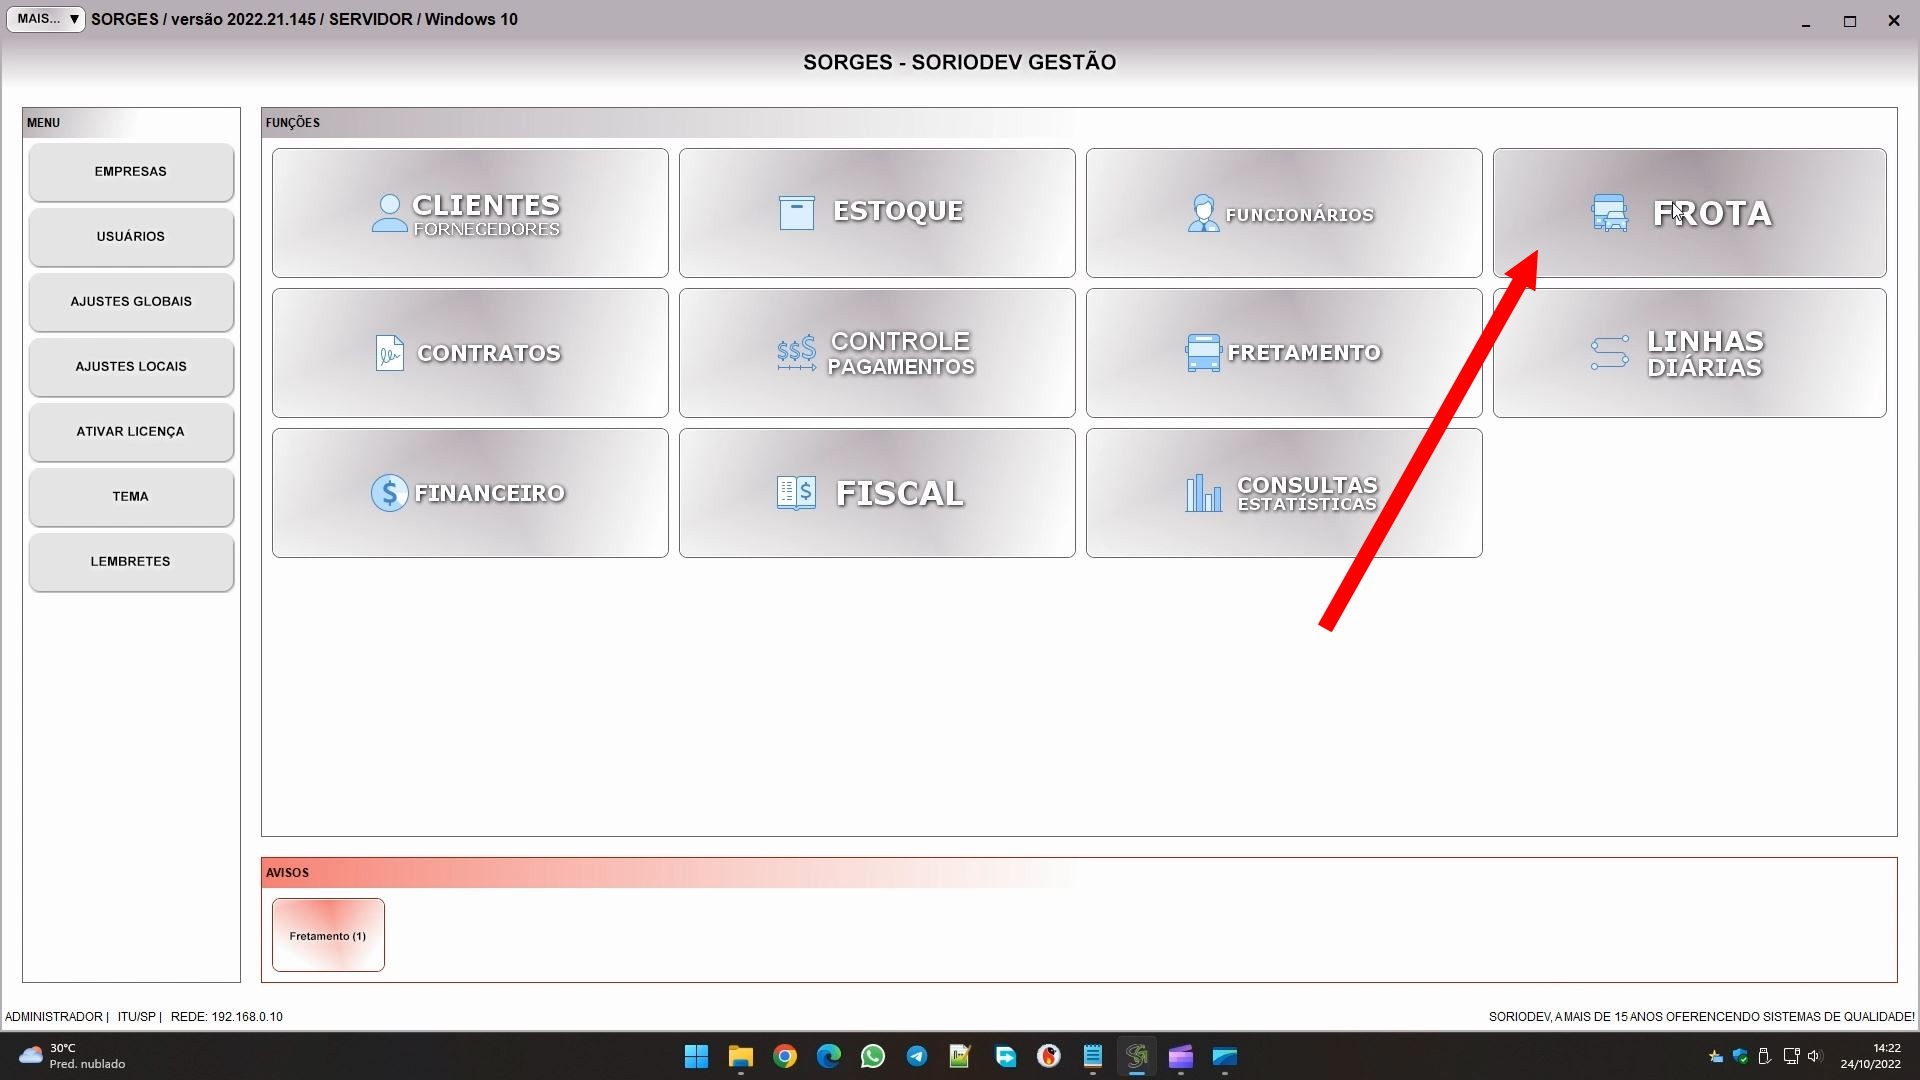Open the MAIS... dropdown menu
Viewport: 1920px width, 1080px height.
[45, 19]
